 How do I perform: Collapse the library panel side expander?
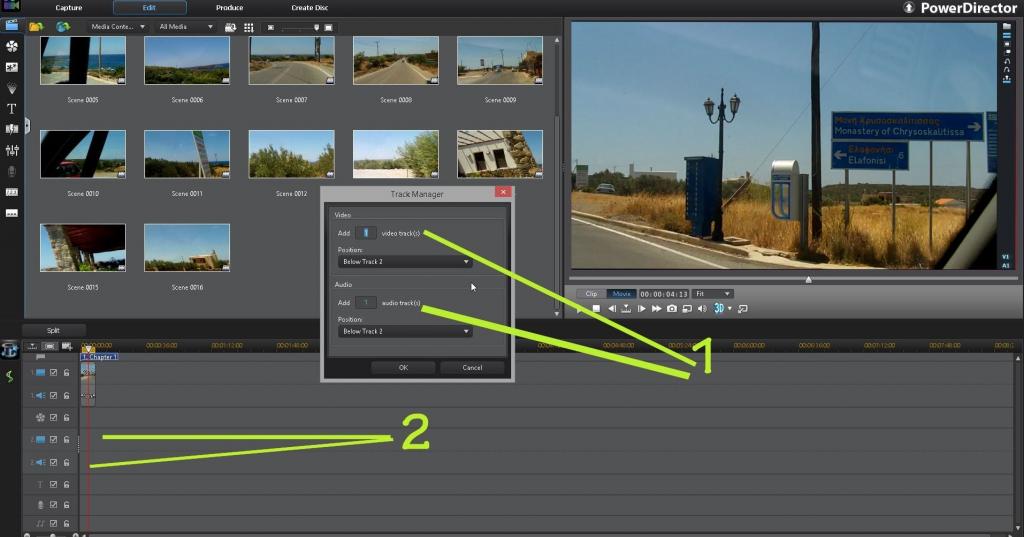(27, 125)
